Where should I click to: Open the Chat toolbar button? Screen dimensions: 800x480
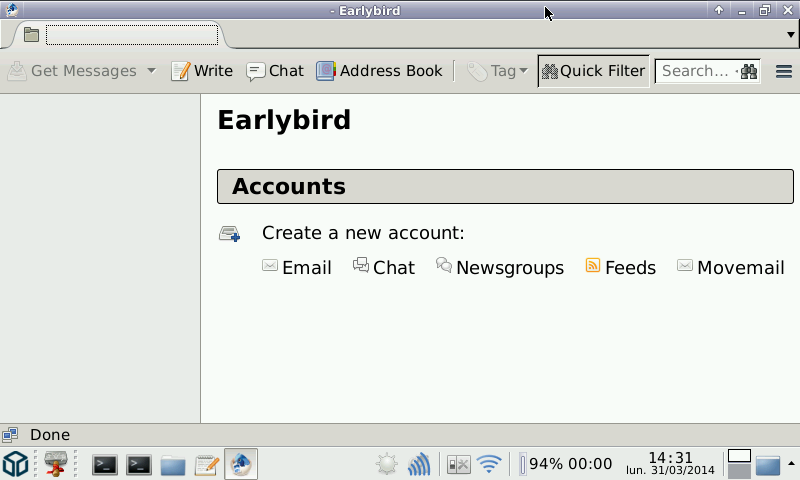click(275, 71)
